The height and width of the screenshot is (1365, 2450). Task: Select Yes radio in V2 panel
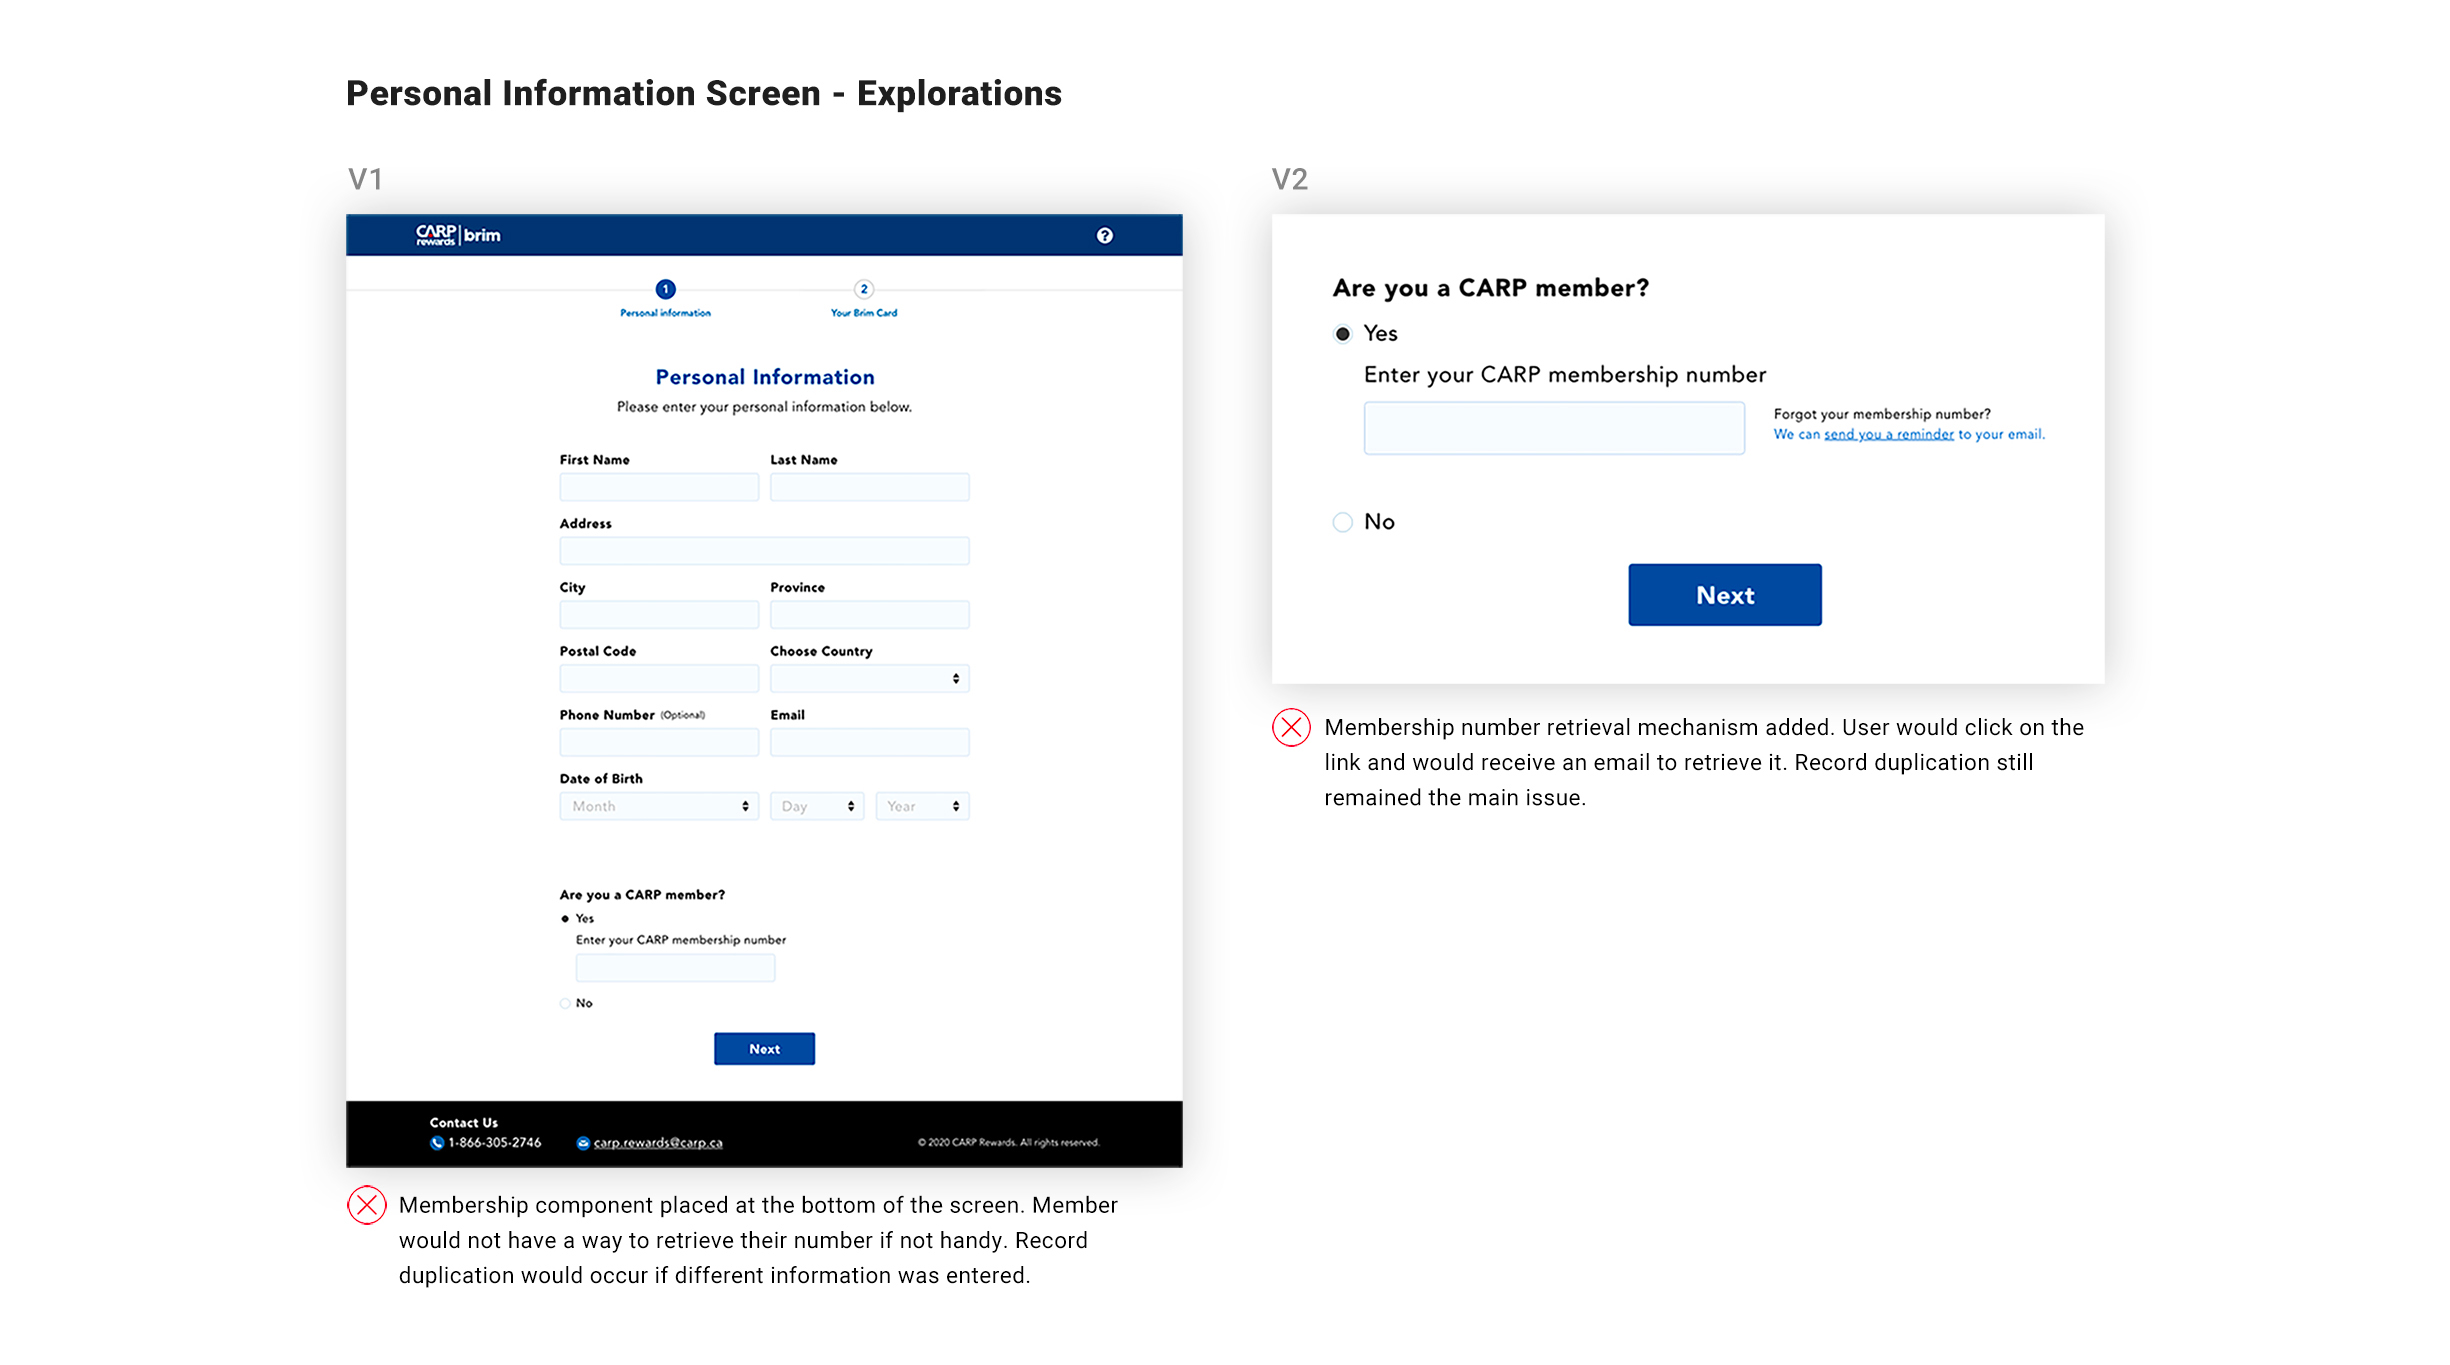1343,334
